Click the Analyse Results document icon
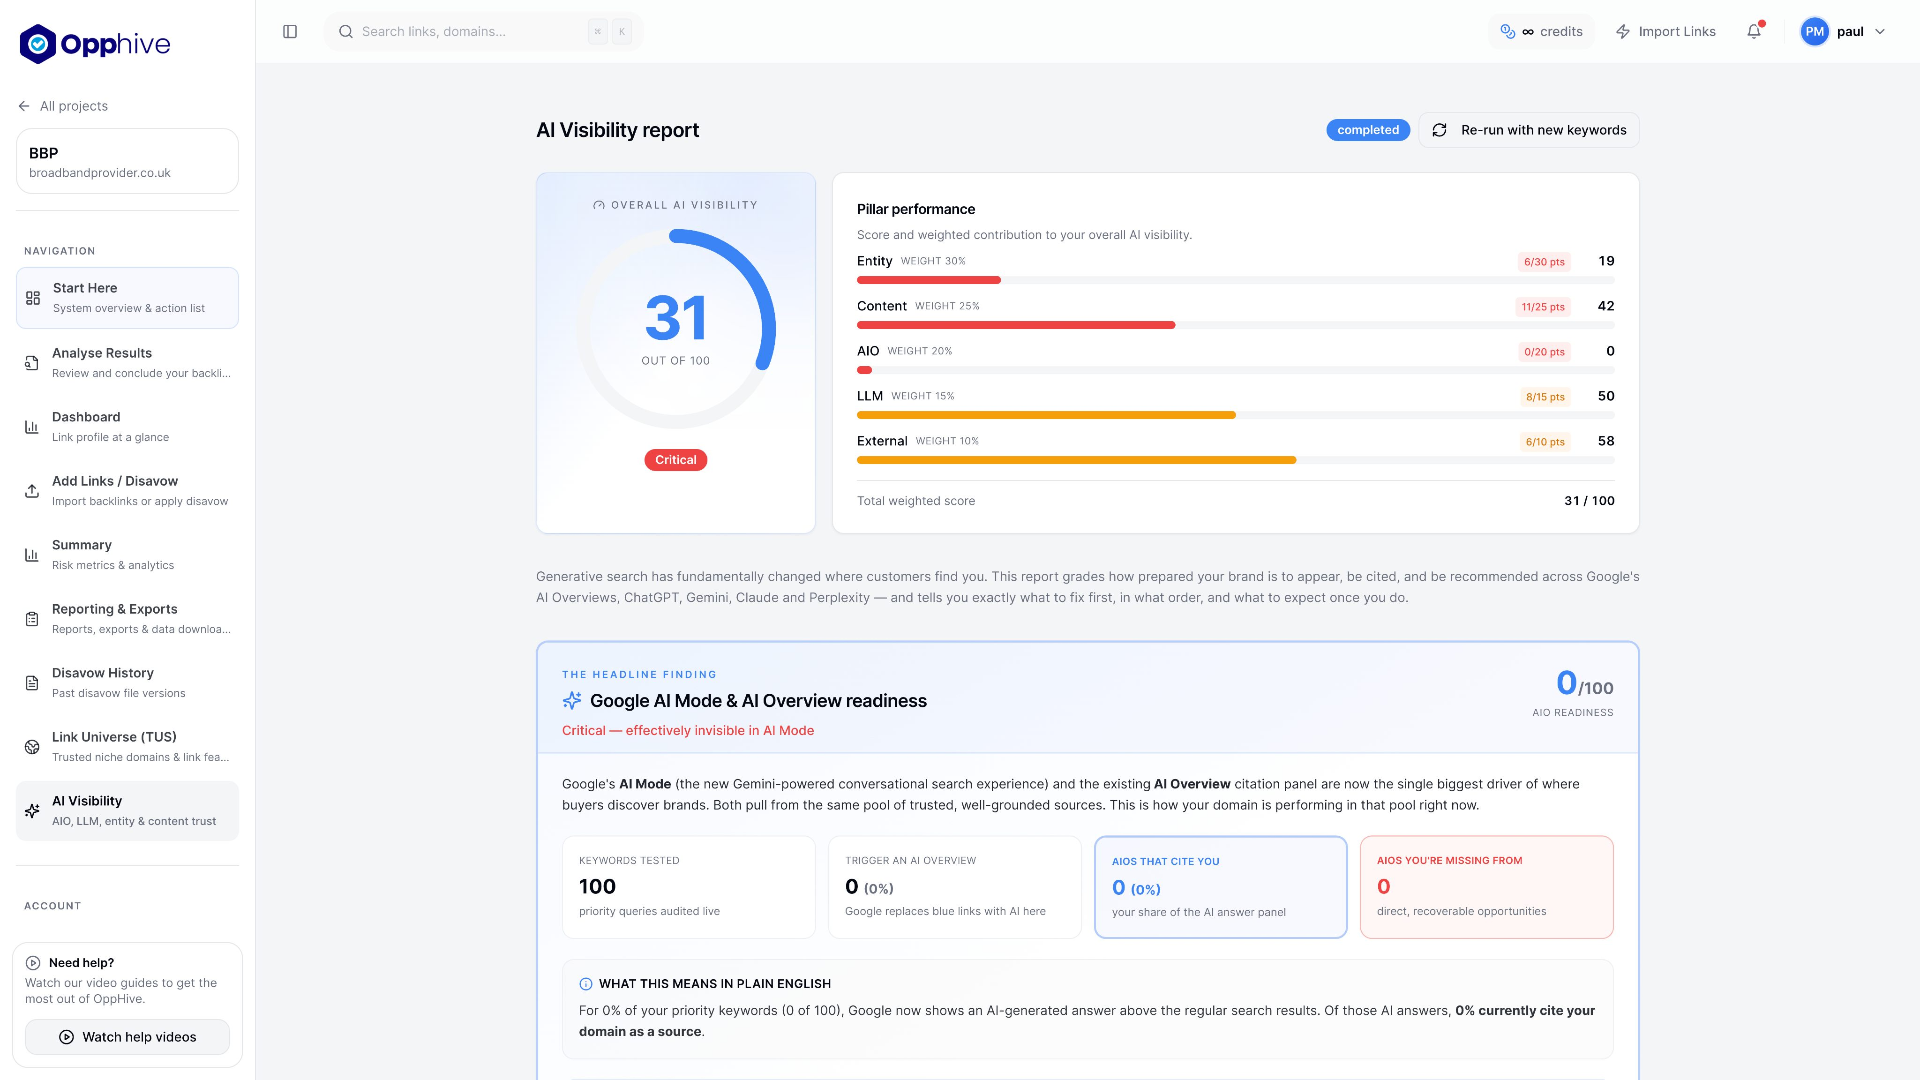 click(x=32, y=363)
